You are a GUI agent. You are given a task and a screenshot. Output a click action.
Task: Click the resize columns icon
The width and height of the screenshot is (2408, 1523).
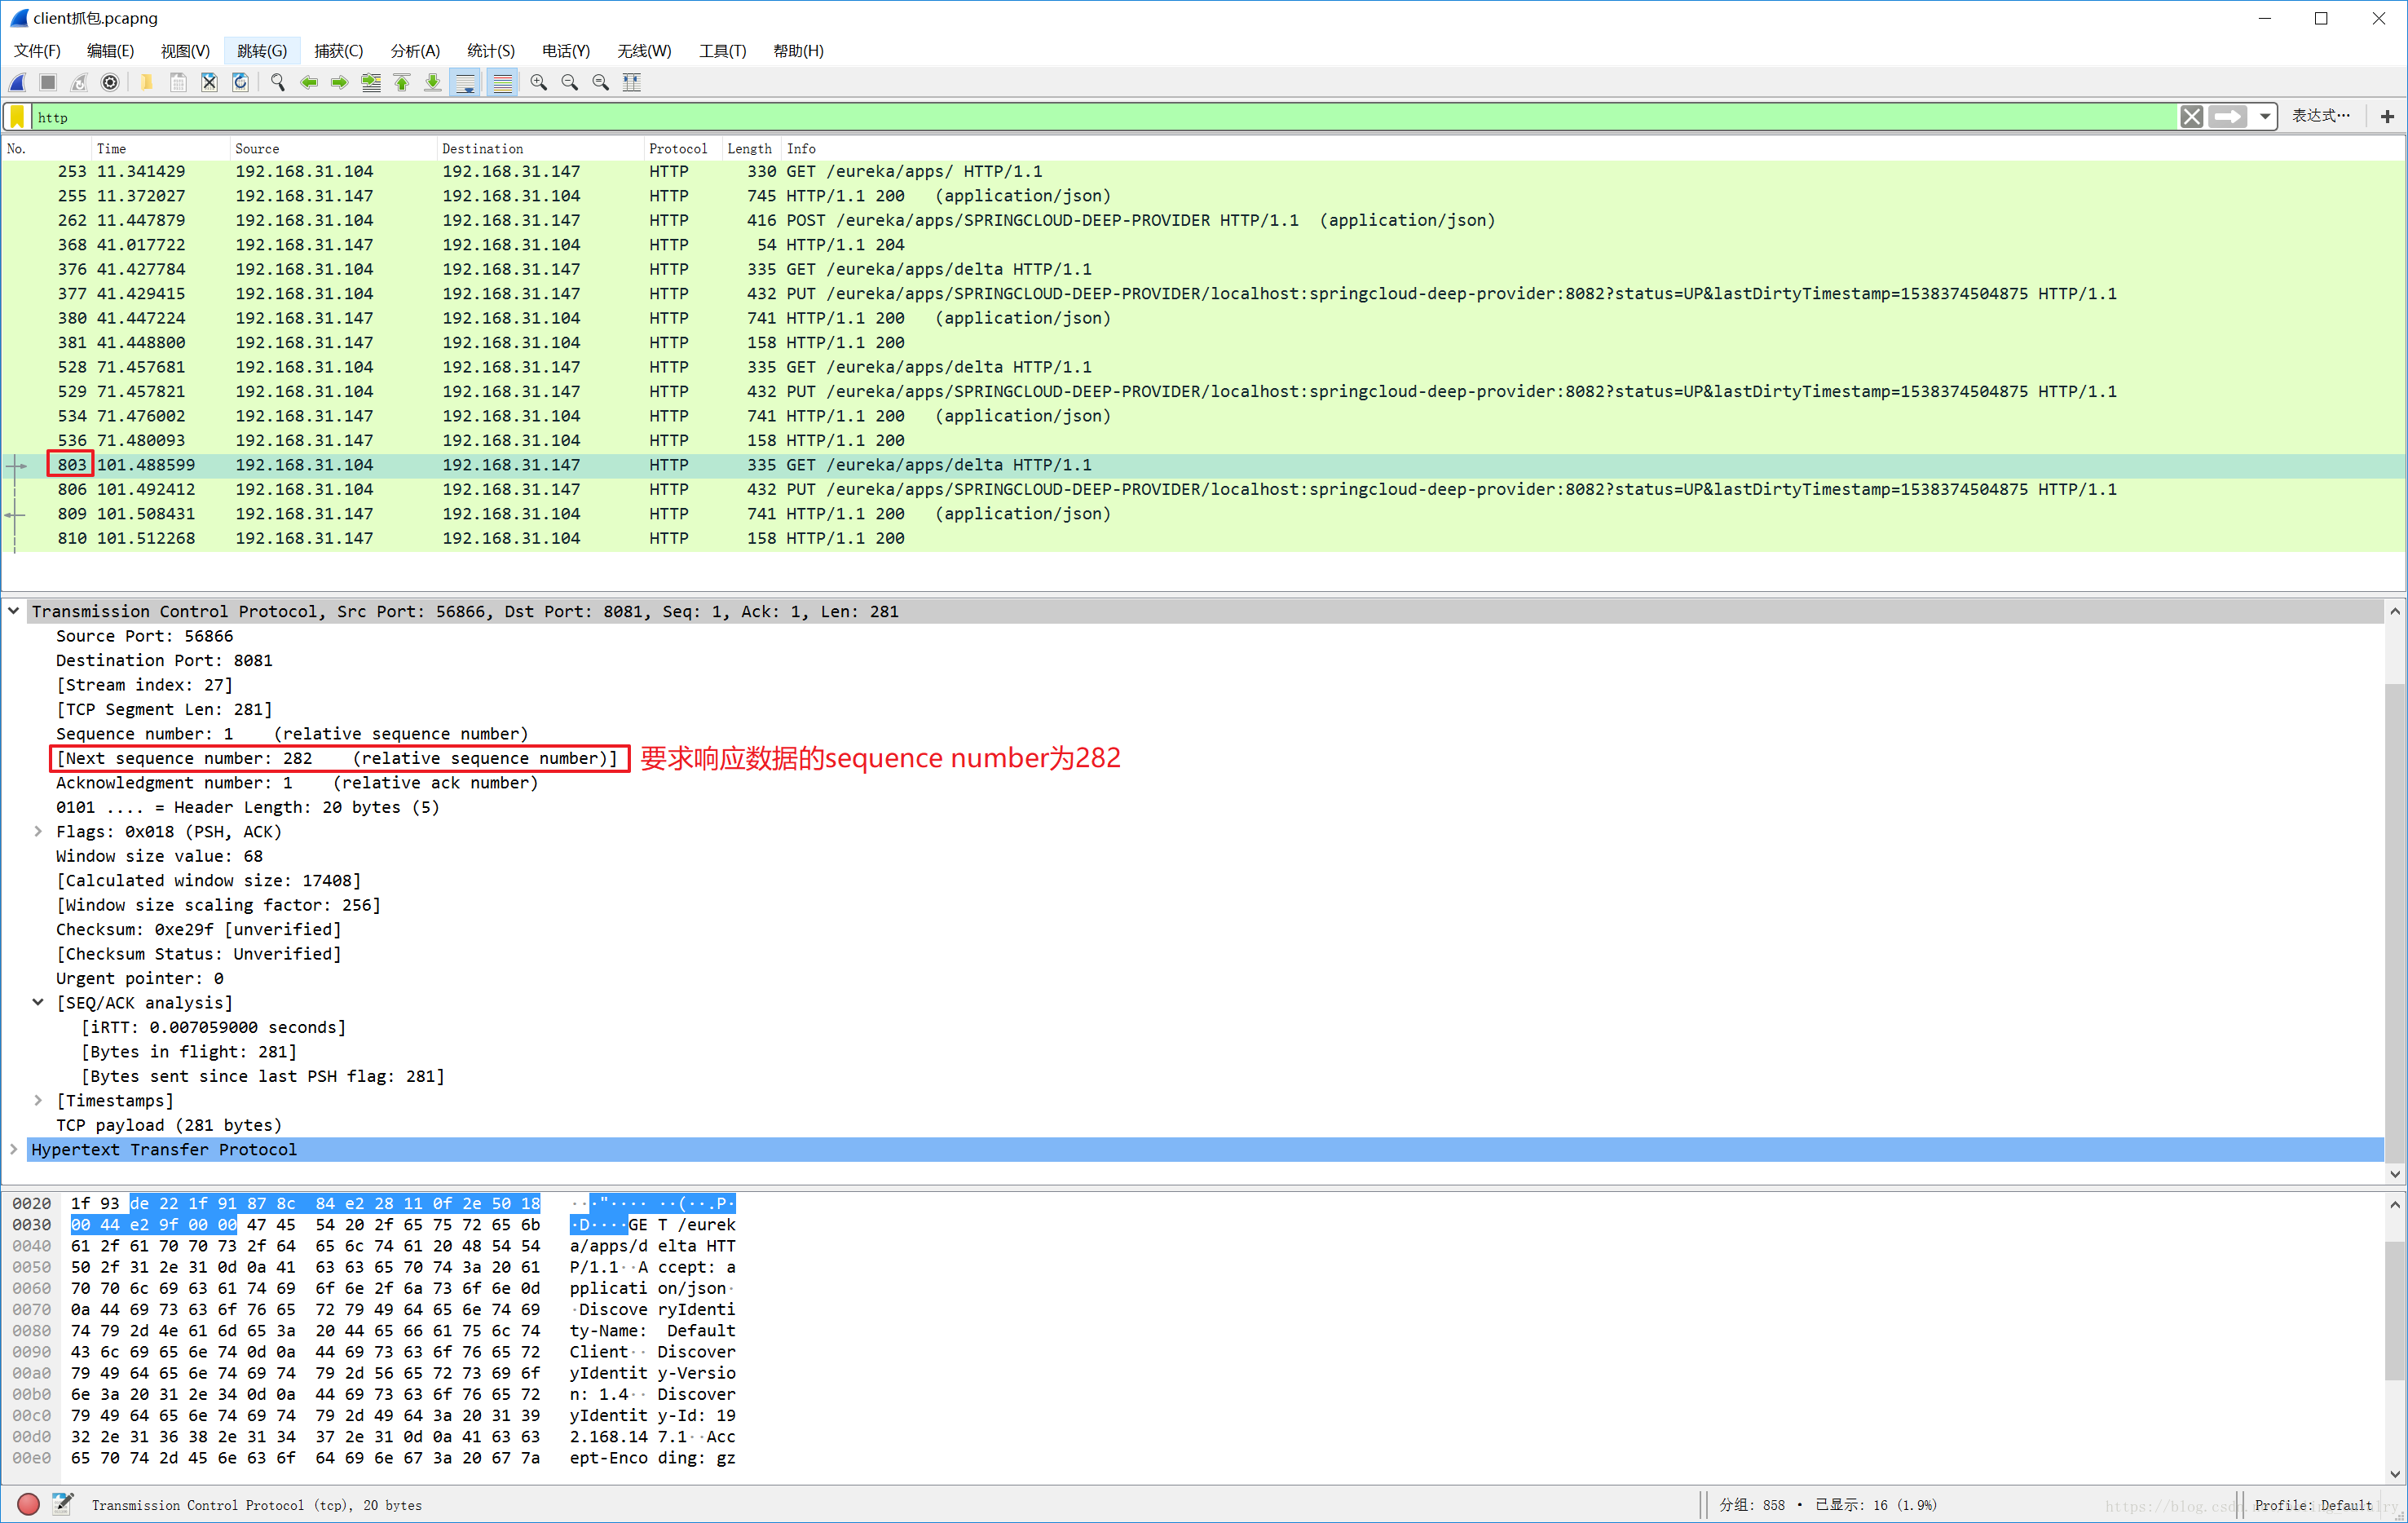[632, 83]
